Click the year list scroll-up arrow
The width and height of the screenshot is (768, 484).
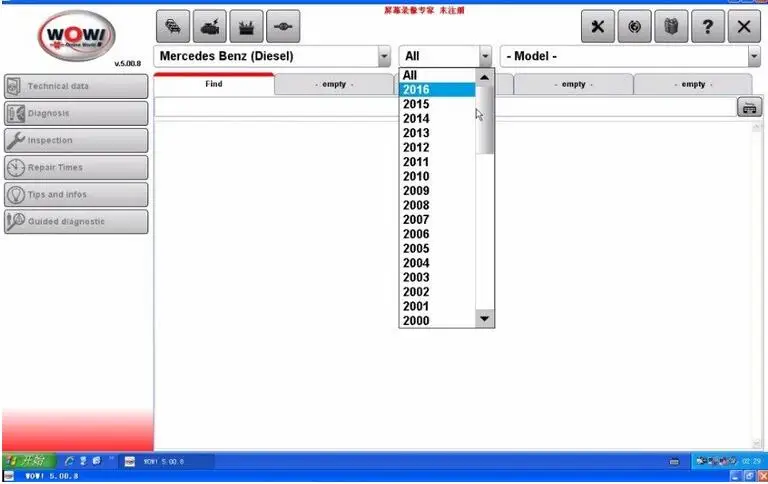(484, 77)
